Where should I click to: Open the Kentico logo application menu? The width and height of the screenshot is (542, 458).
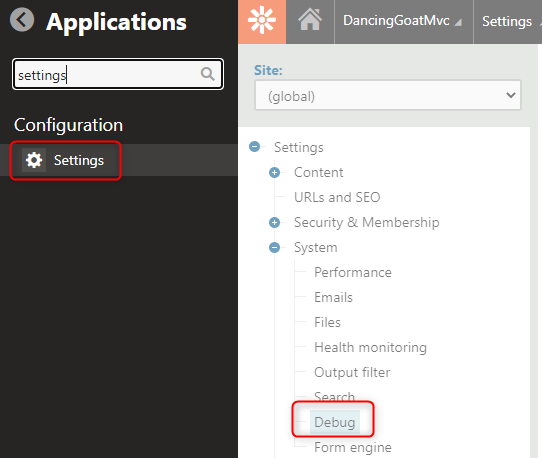[262, 21]
